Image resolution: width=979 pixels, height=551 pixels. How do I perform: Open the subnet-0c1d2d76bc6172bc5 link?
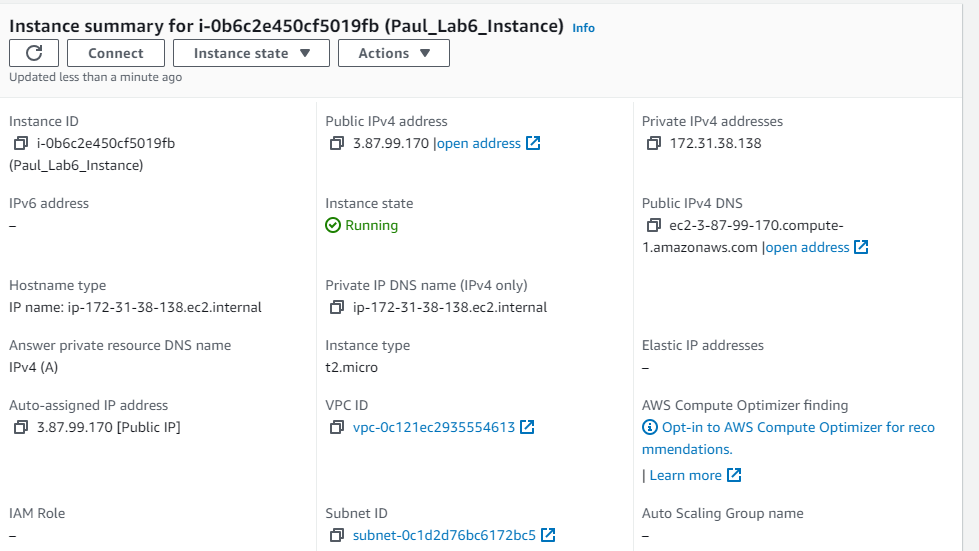tap(444, 535)
